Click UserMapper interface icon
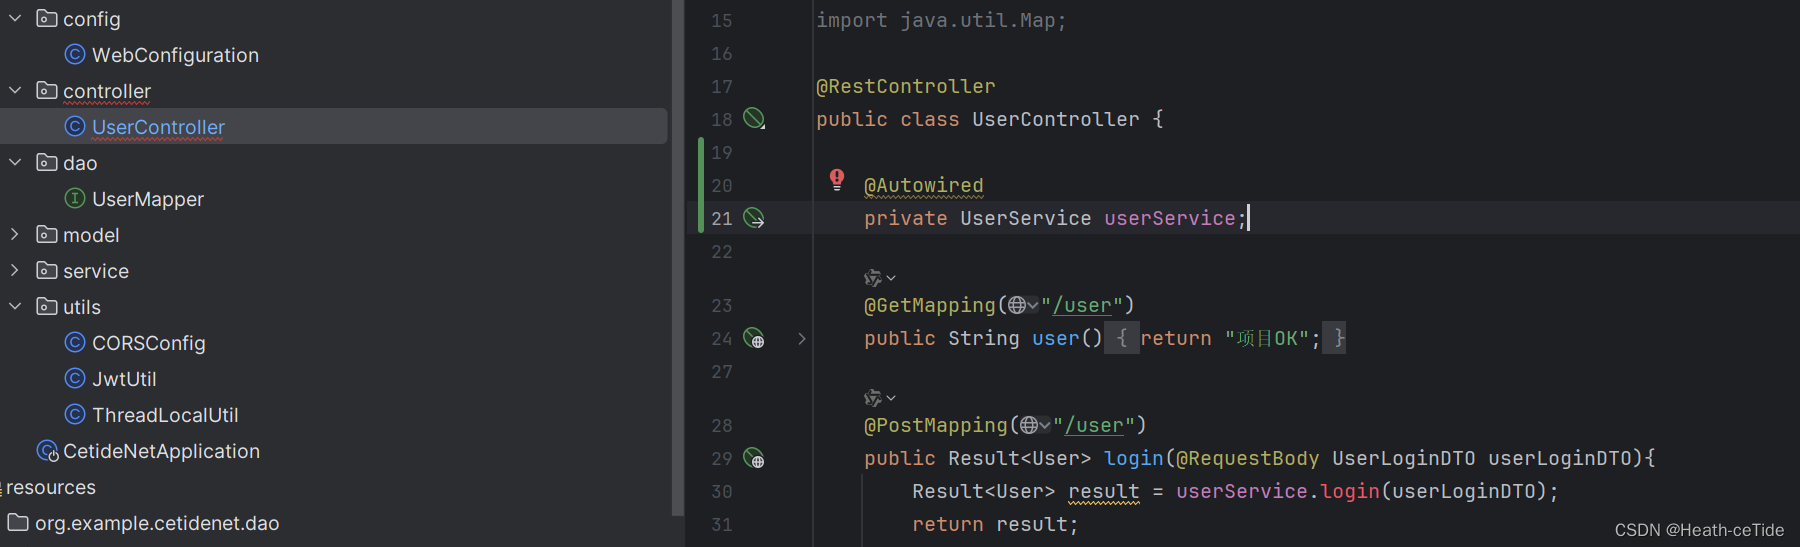1800x547 pixels. pos(75,198)
